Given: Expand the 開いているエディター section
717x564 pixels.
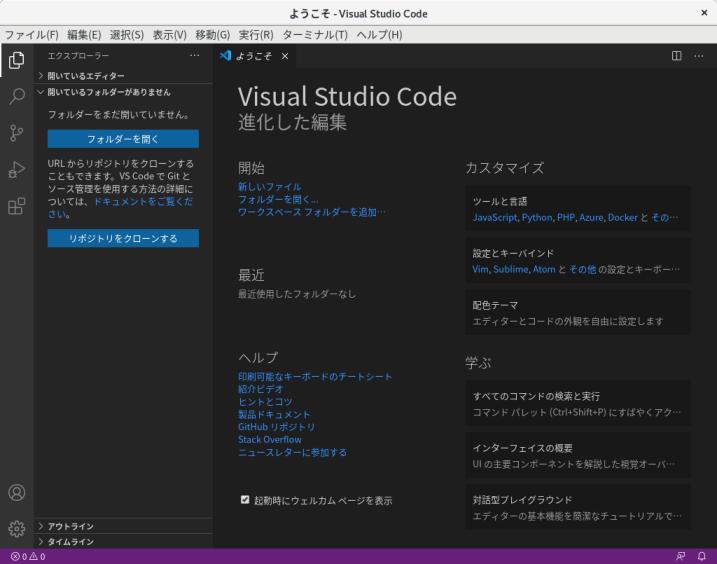Looking at the screenshot, I should pos(123,76).
